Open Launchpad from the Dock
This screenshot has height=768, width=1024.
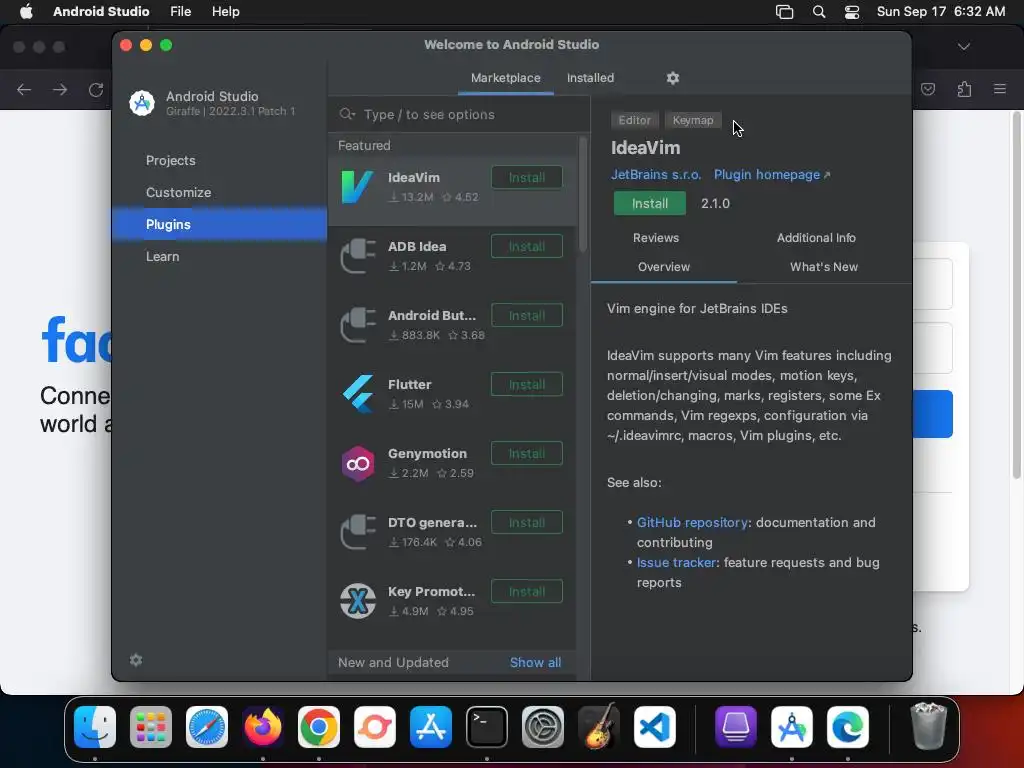pos(151,727)
